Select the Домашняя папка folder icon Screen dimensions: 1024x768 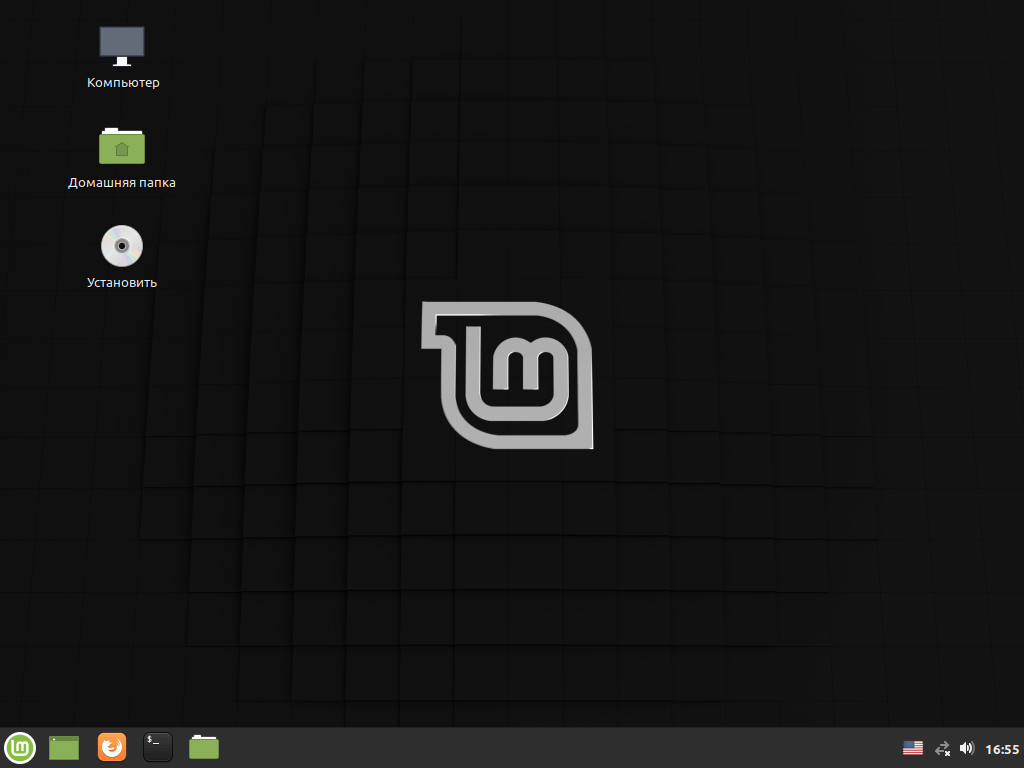(121, 146)
